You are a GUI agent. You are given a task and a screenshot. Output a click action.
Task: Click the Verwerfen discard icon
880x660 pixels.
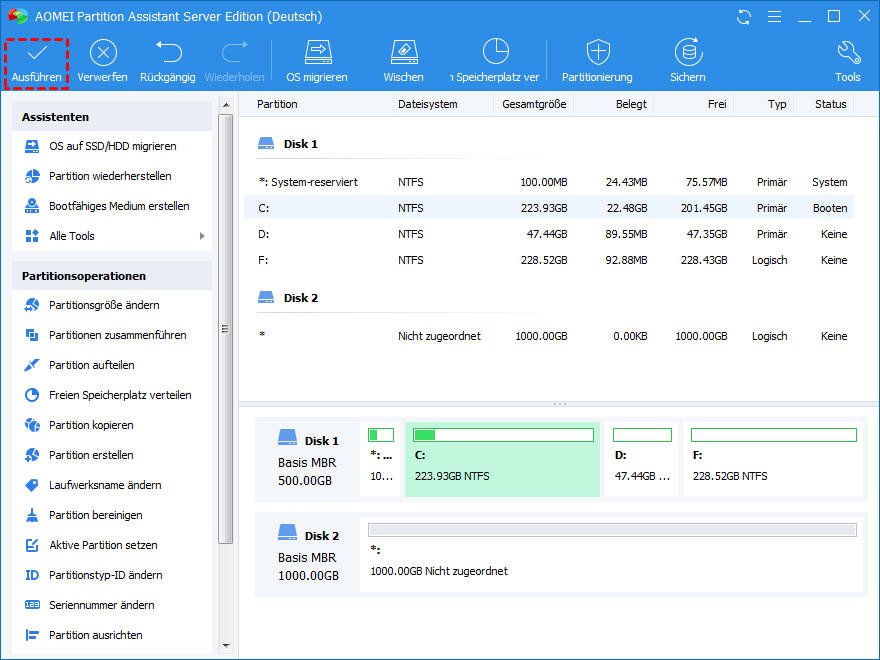(x=103, y=53)
